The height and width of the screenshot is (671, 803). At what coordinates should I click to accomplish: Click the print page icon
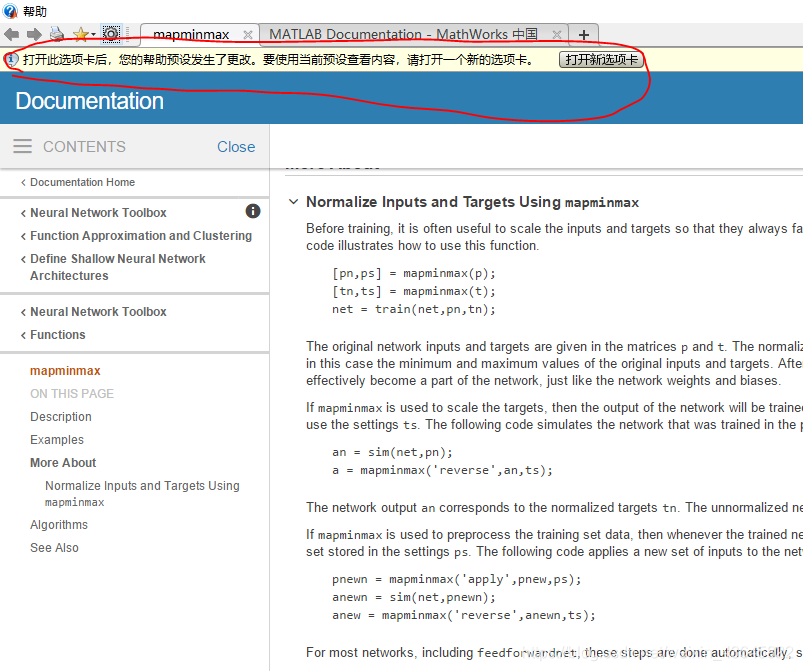[x=57, y=34]
